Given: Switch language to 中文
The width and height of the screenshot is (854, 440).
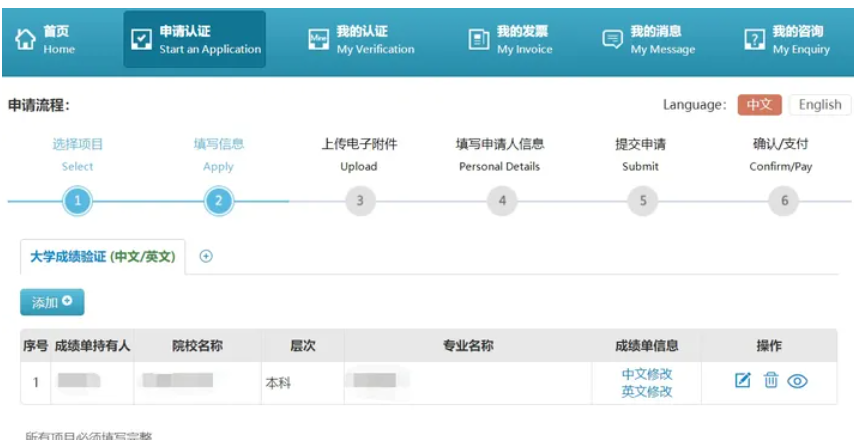Looking at the screenshot, I should pyautogui.click(x=759, y=105).
